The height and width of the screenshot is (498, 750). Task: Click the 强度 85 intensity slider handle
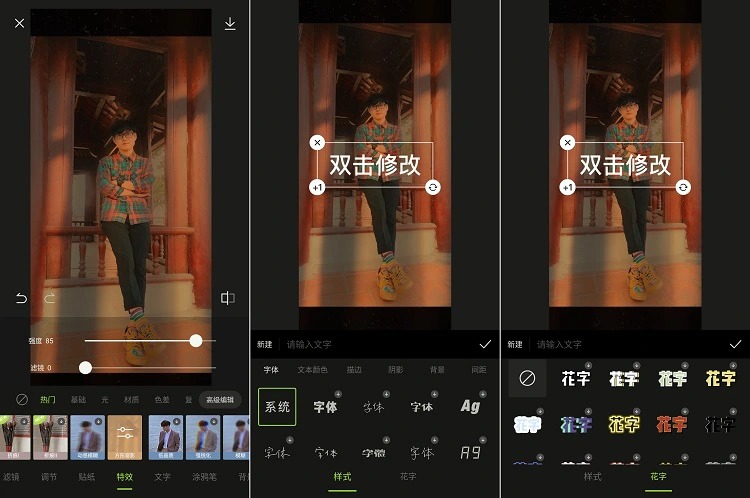(x=196, y=341)
